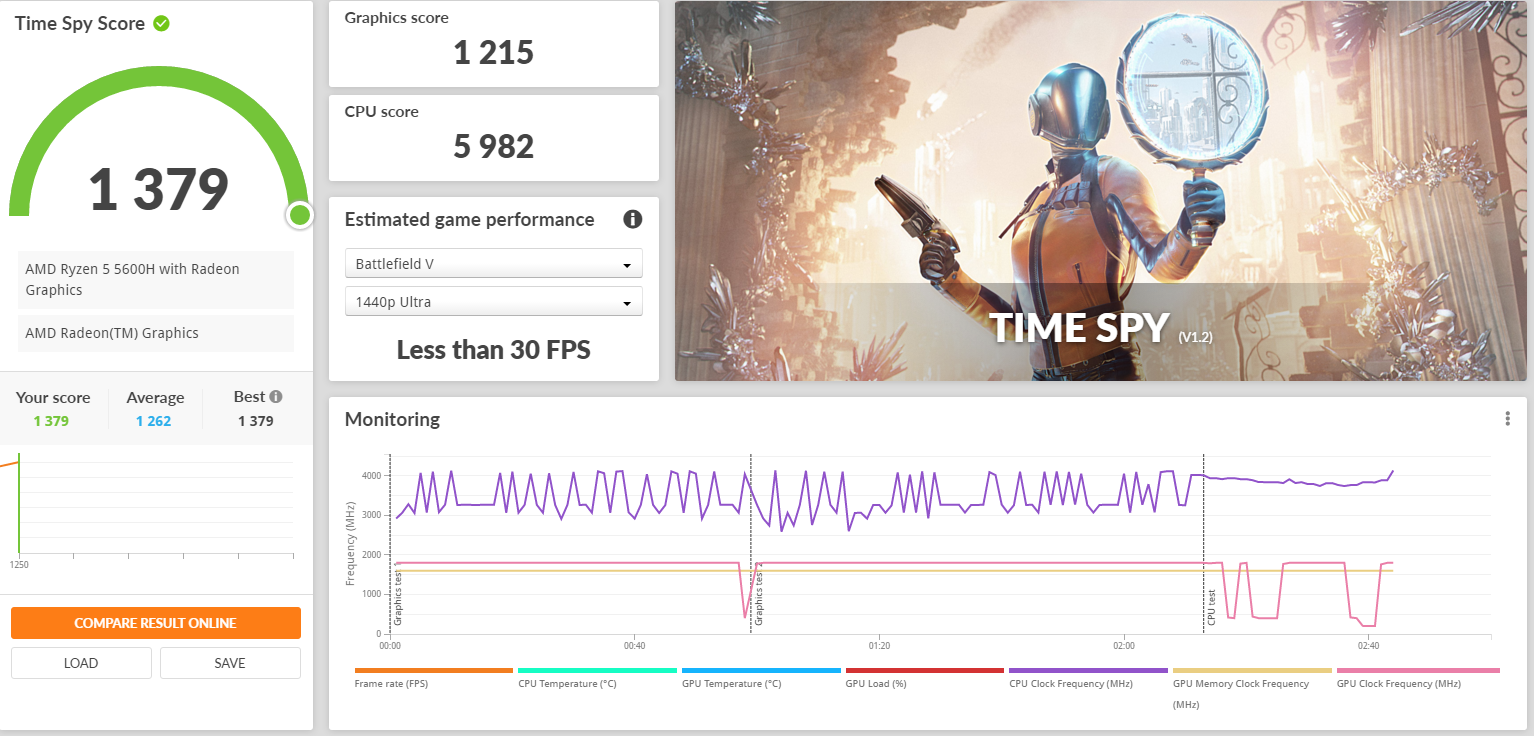This screenshot has width=1534, height=736.
Task: Click the green validated checkmark beside Time Spy Score
Action: pos(161,23)
